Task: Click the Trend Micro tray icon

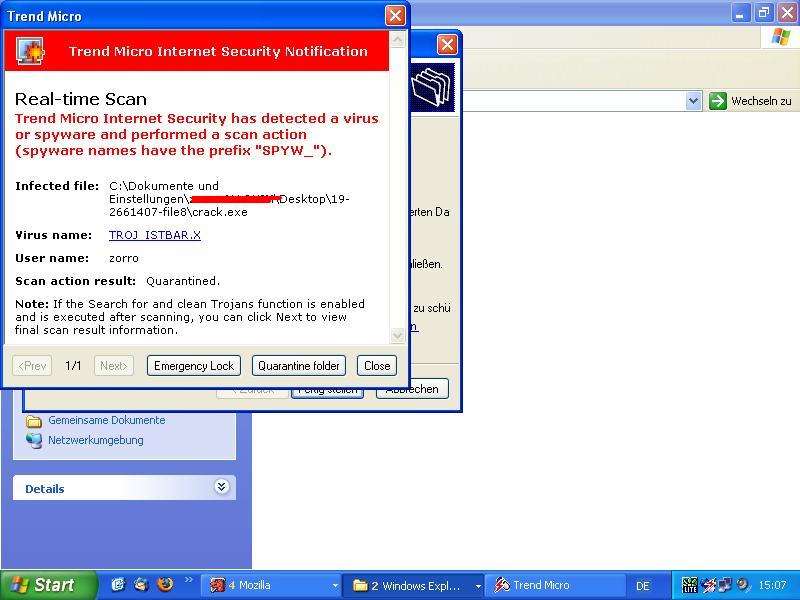Action: (x=708, y=585)
